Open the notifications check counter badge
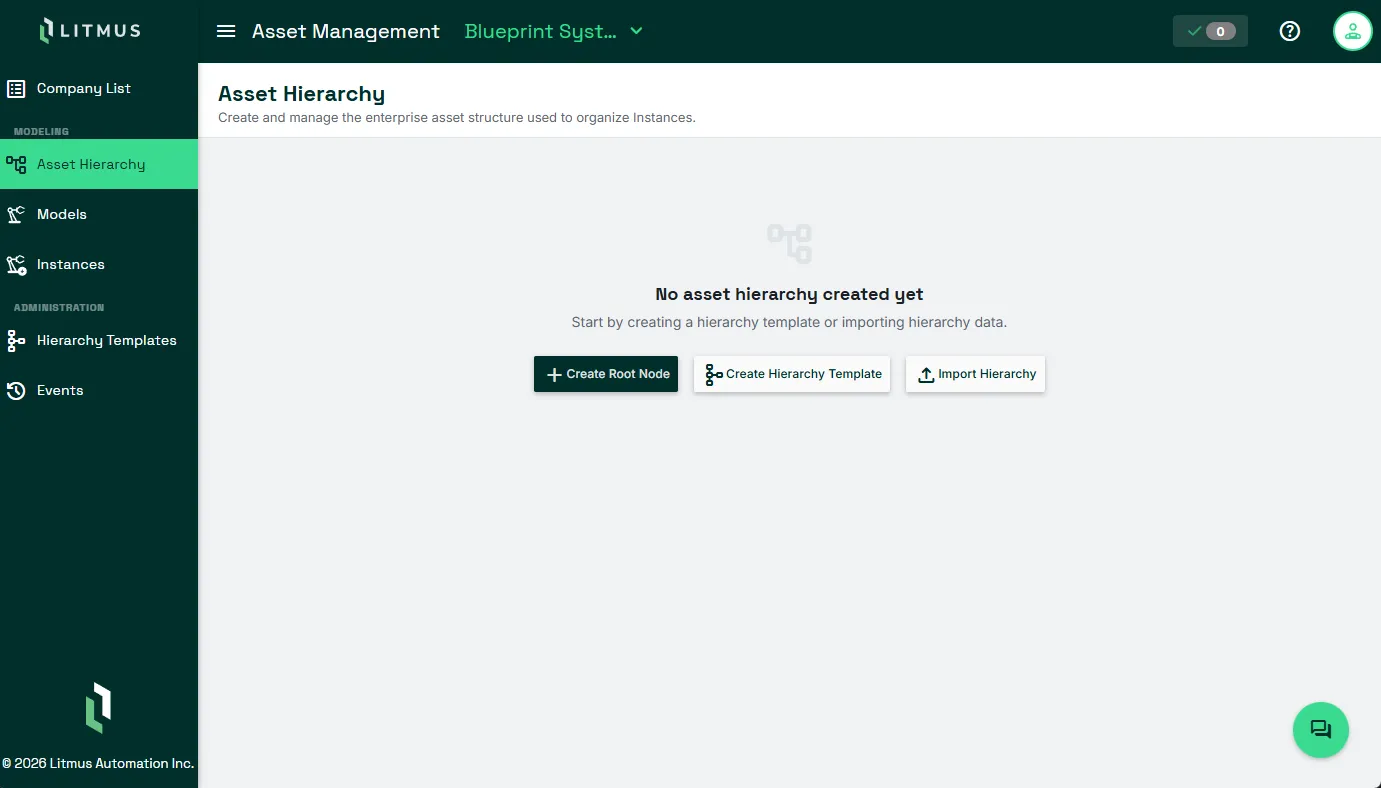The image size is (1381, 788). click(1210, 31)
